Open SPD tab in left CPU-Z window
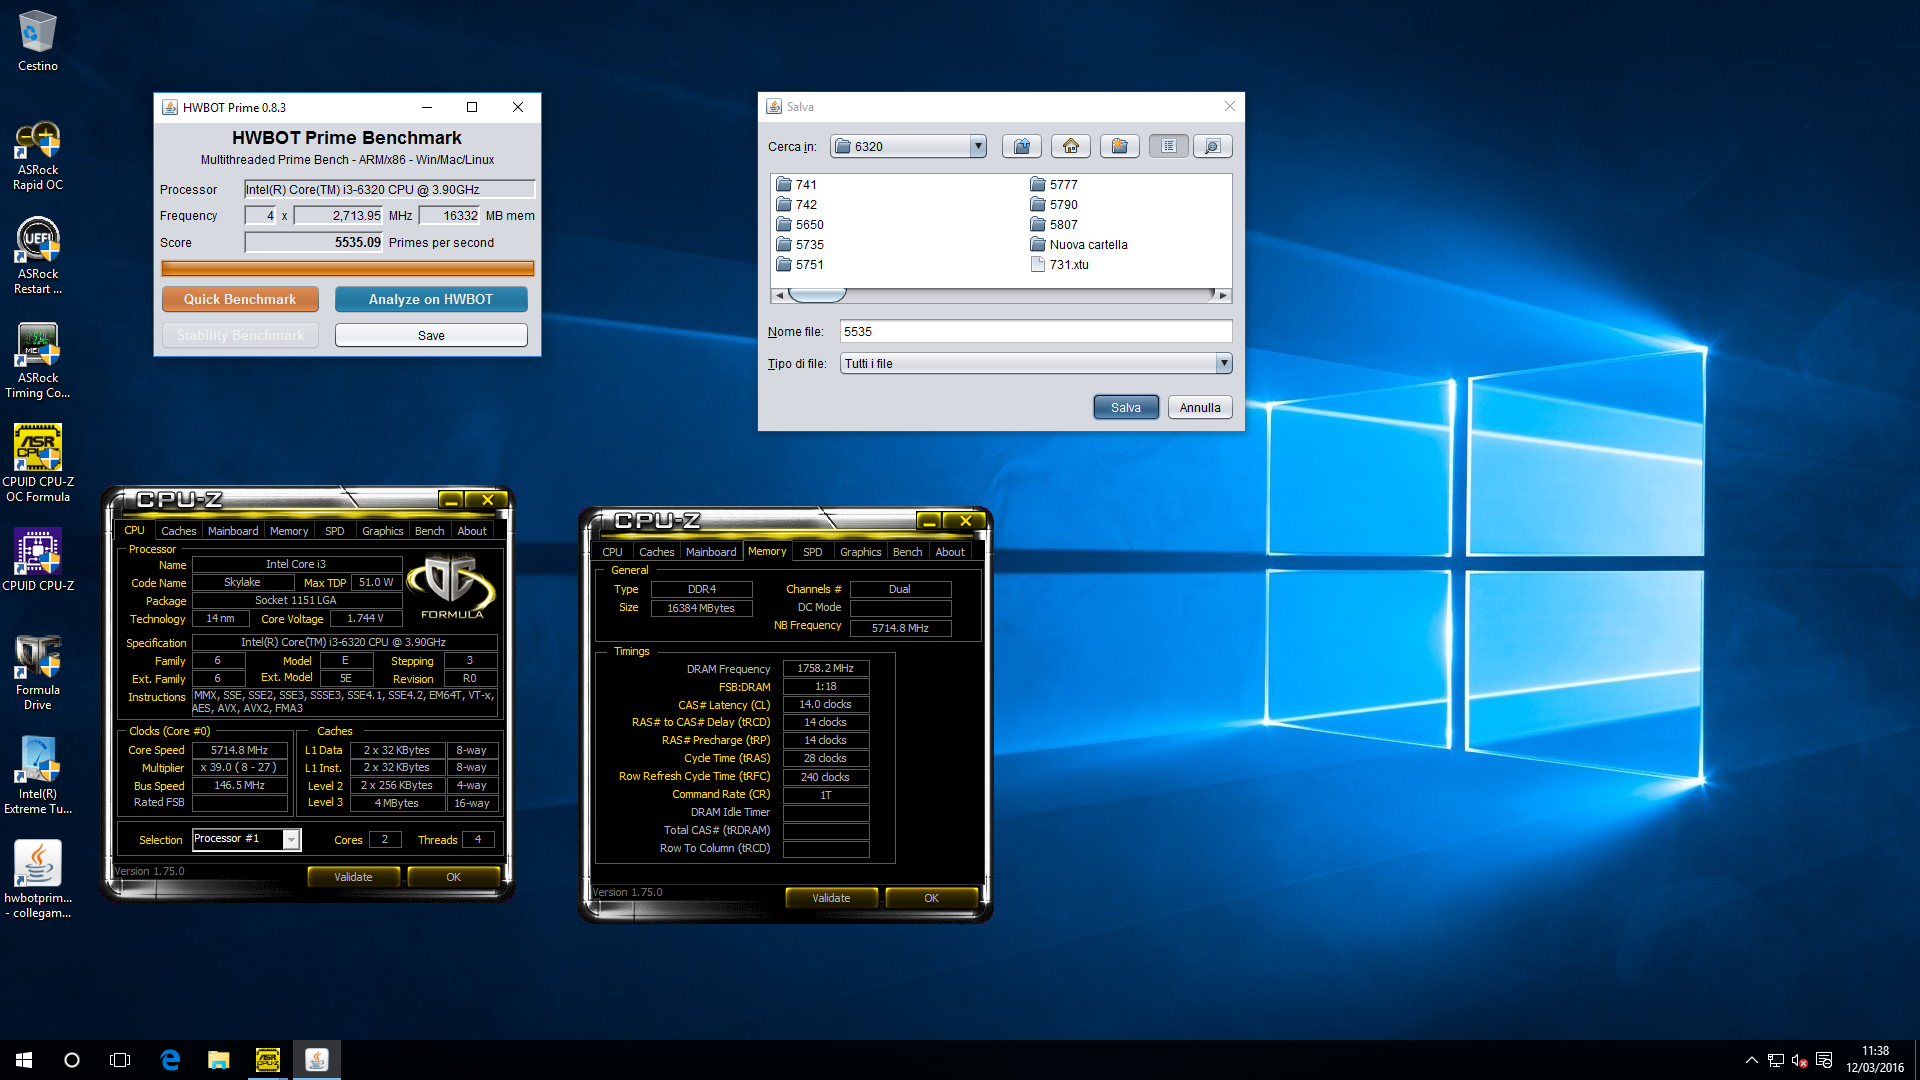The width and height of the screenshot is (1920, 1080). [x=334, y=531]
